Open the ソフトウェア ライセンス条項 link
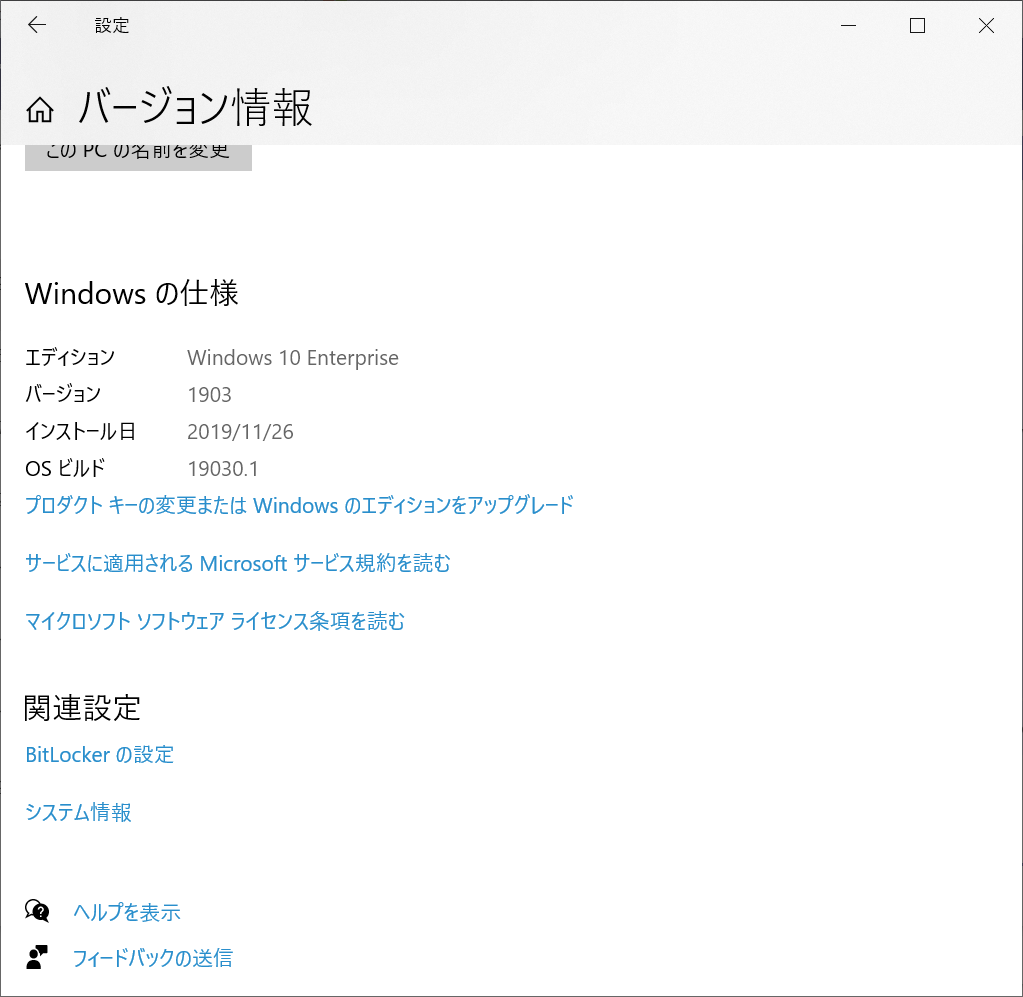 (x=215, y=621)
